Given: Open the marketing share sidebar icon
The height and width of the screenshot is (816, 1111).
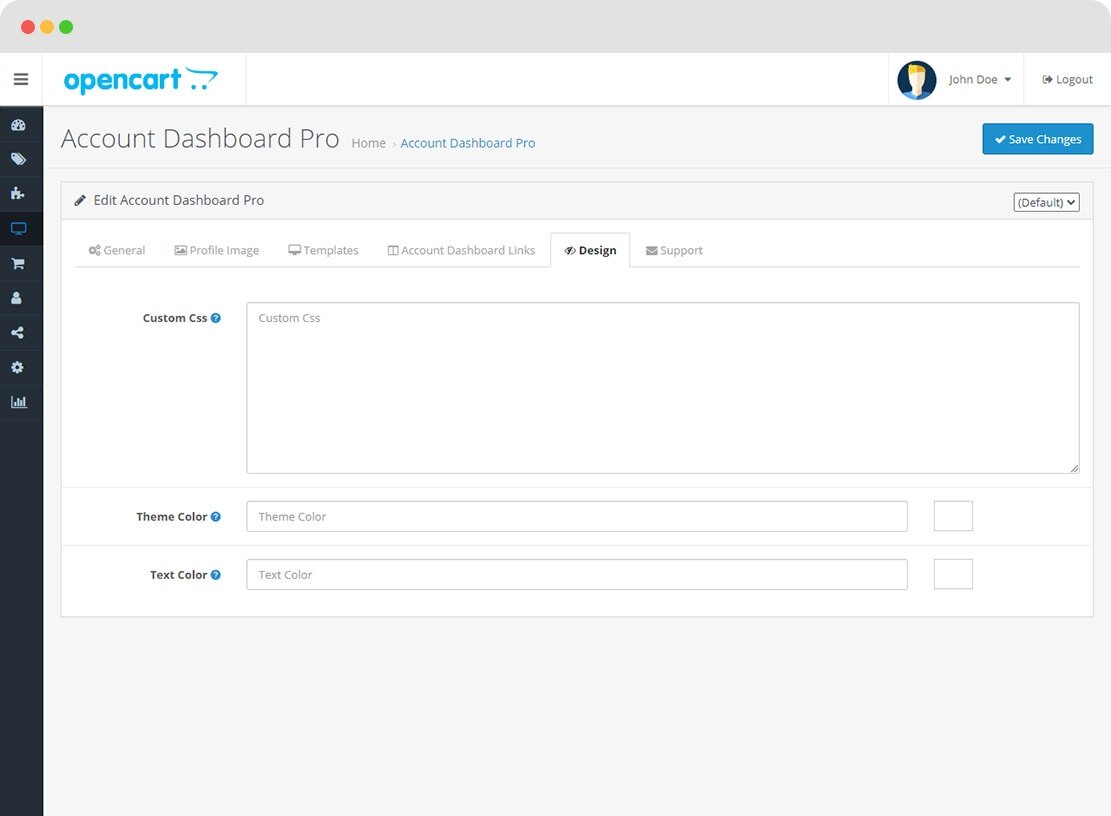Looking at the screenshot, I should pyautogui.click(x=18, y=333).
